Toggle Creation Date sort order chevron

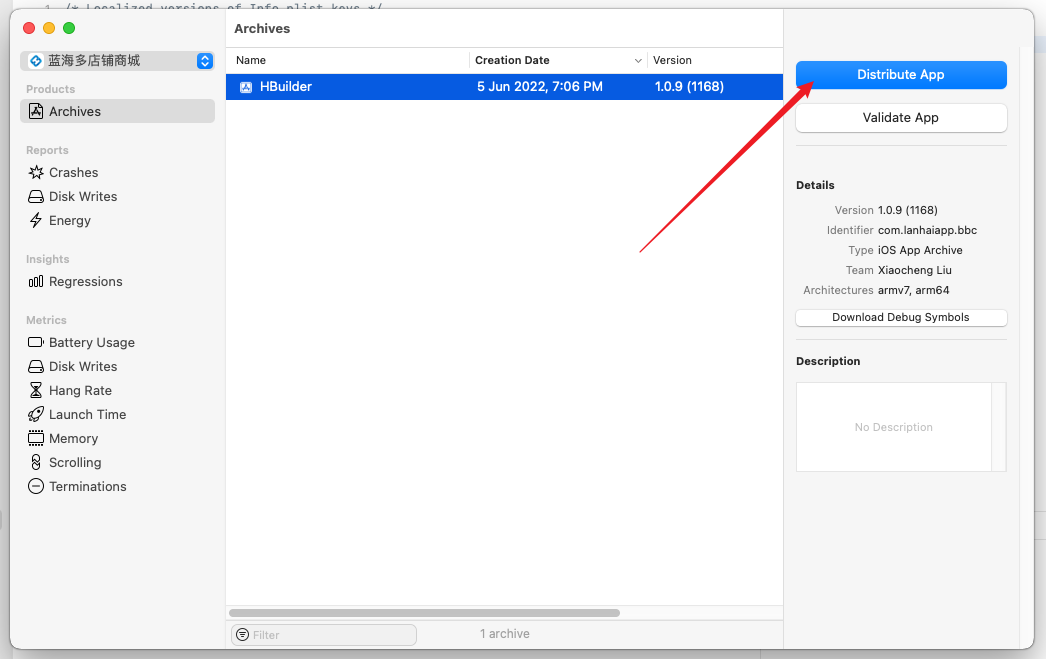(x=638, y=61)
